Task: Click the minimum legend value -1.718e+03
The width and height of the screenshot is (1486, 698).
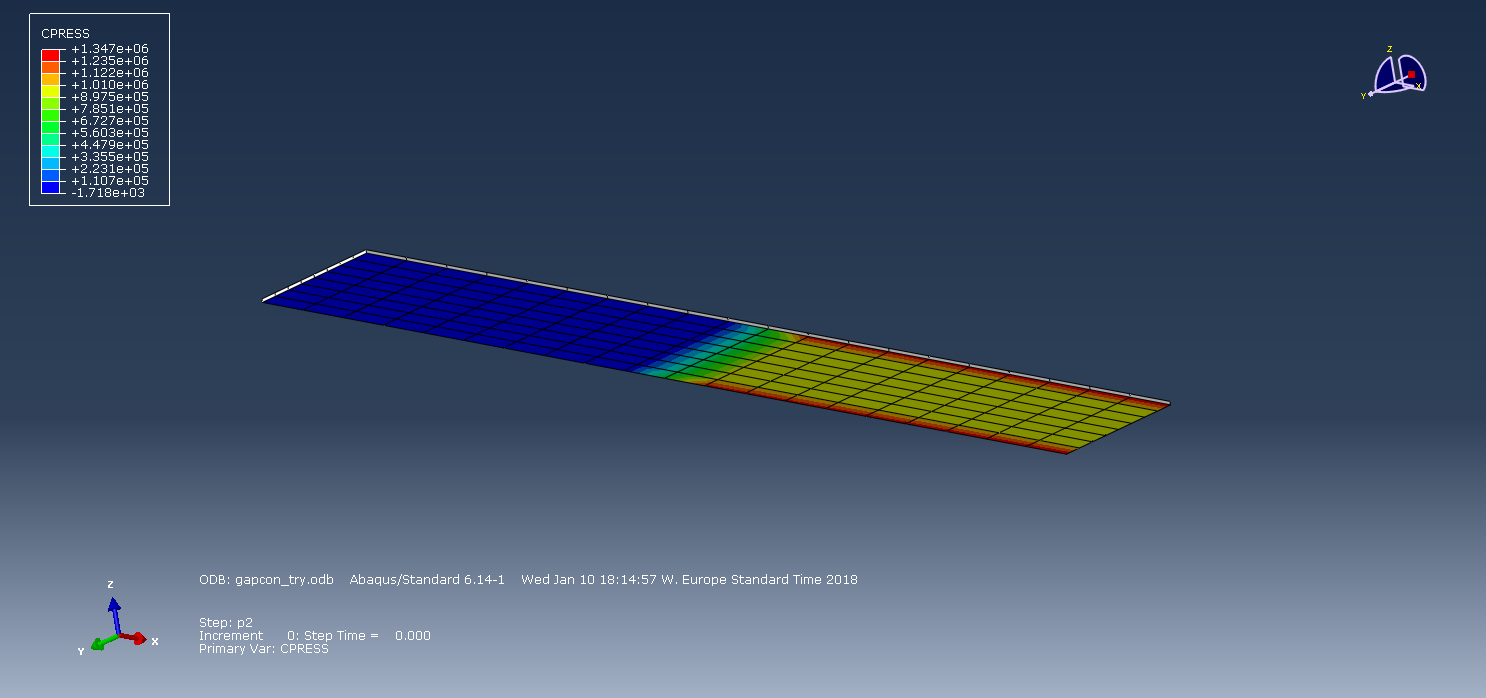Action: (107, 193)
